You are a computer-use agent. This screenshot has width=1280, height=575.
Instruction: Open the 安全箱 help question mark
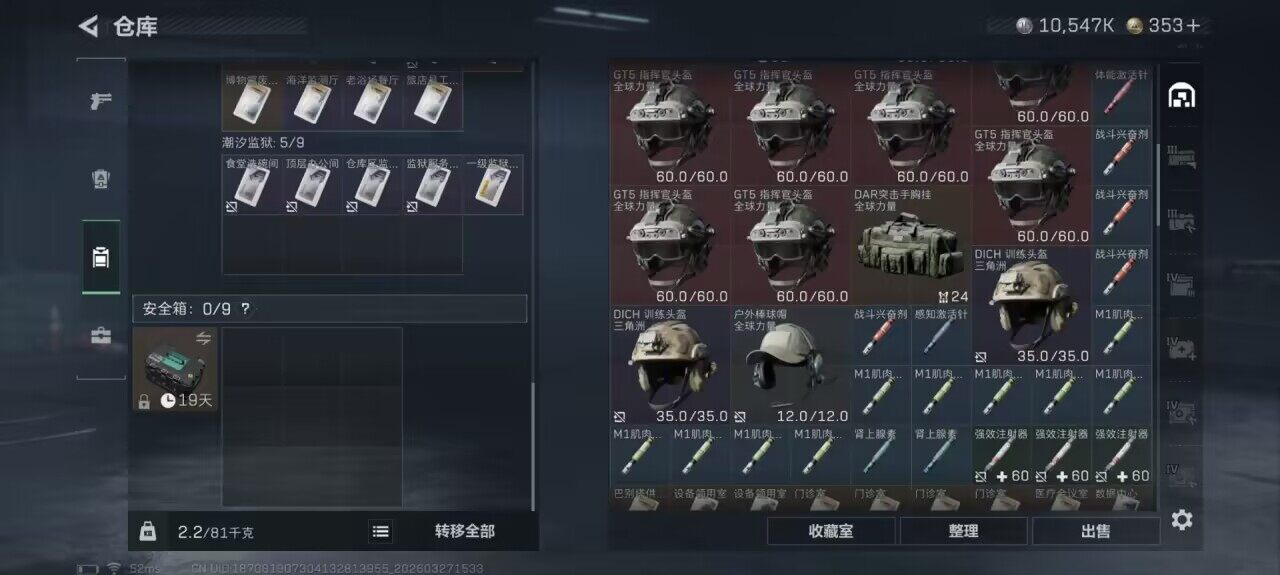coord(245,309)
